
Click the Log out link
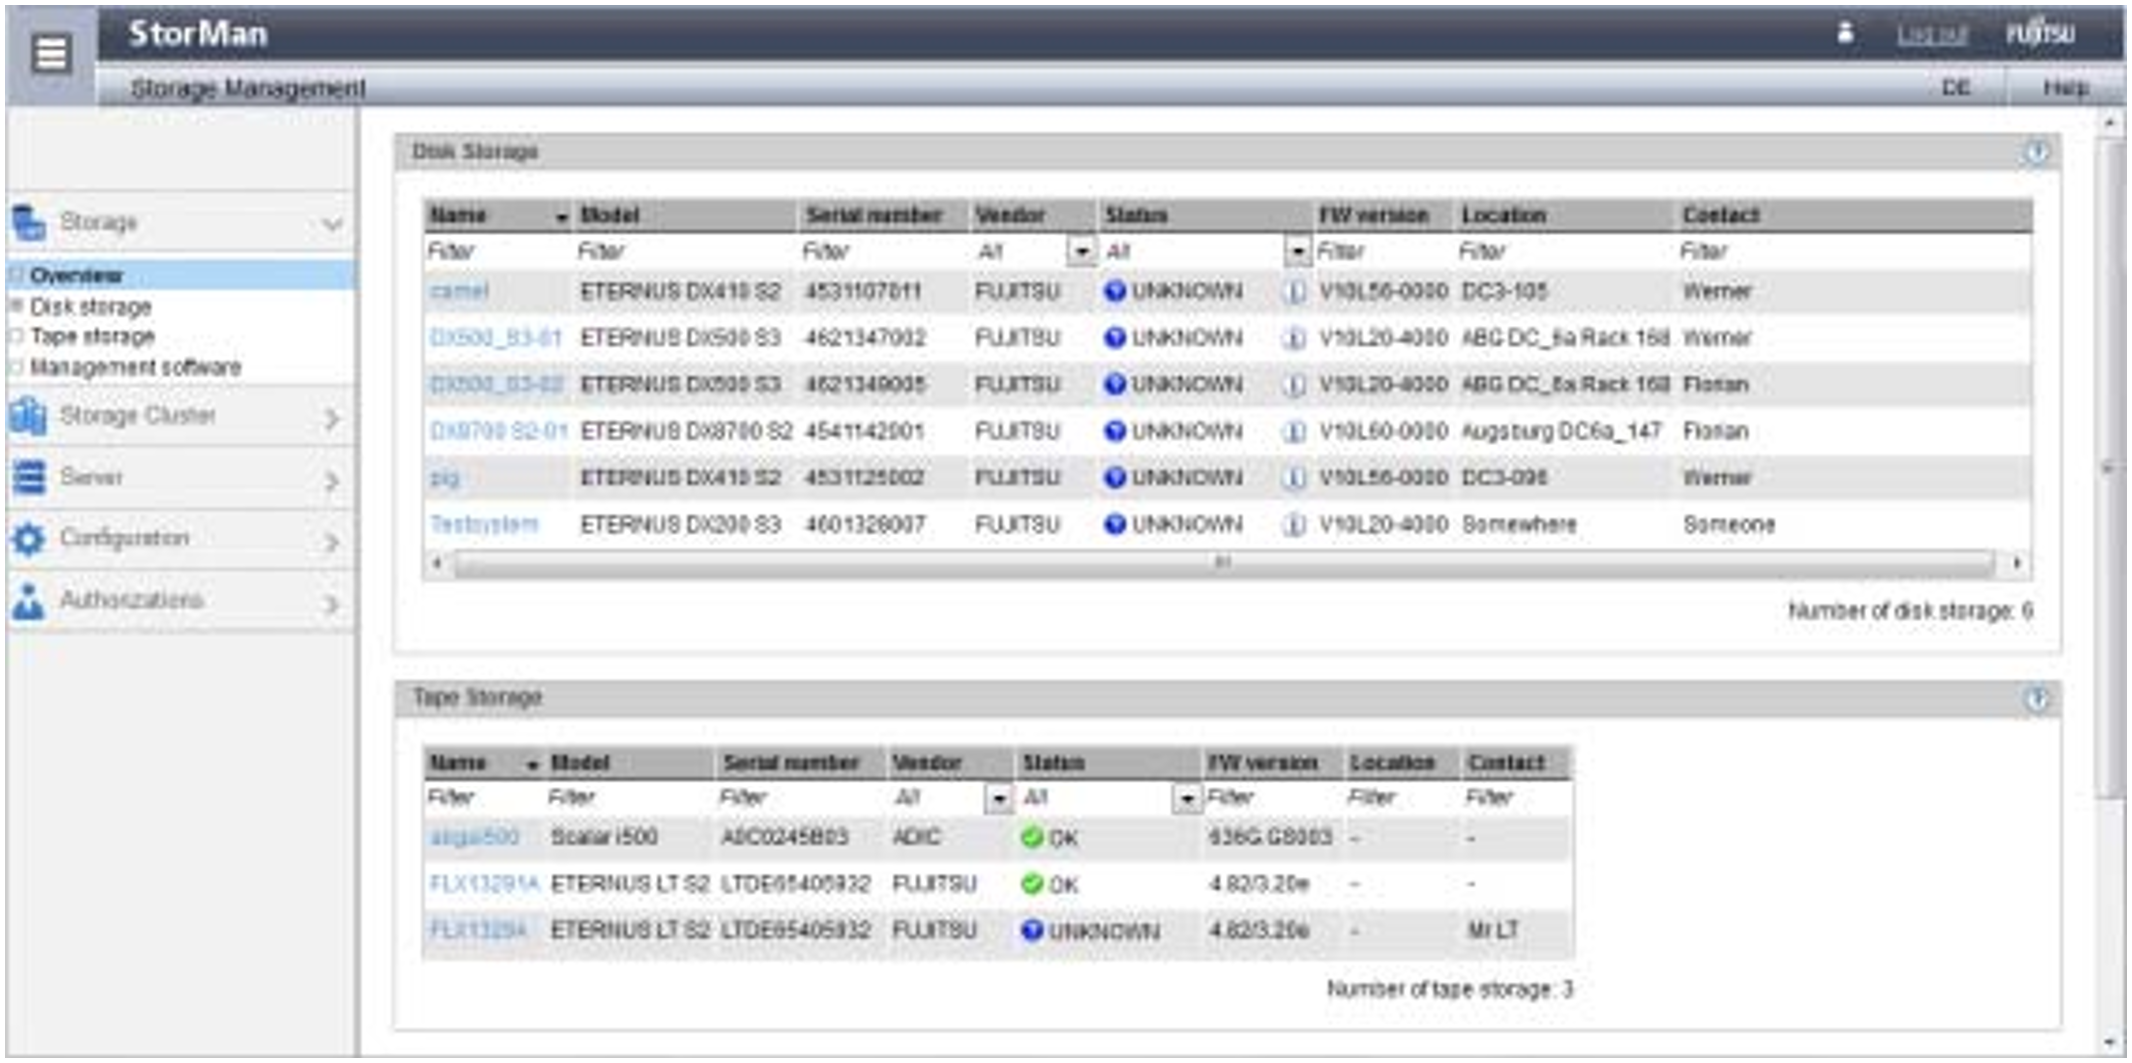[x=1932, y=35]
